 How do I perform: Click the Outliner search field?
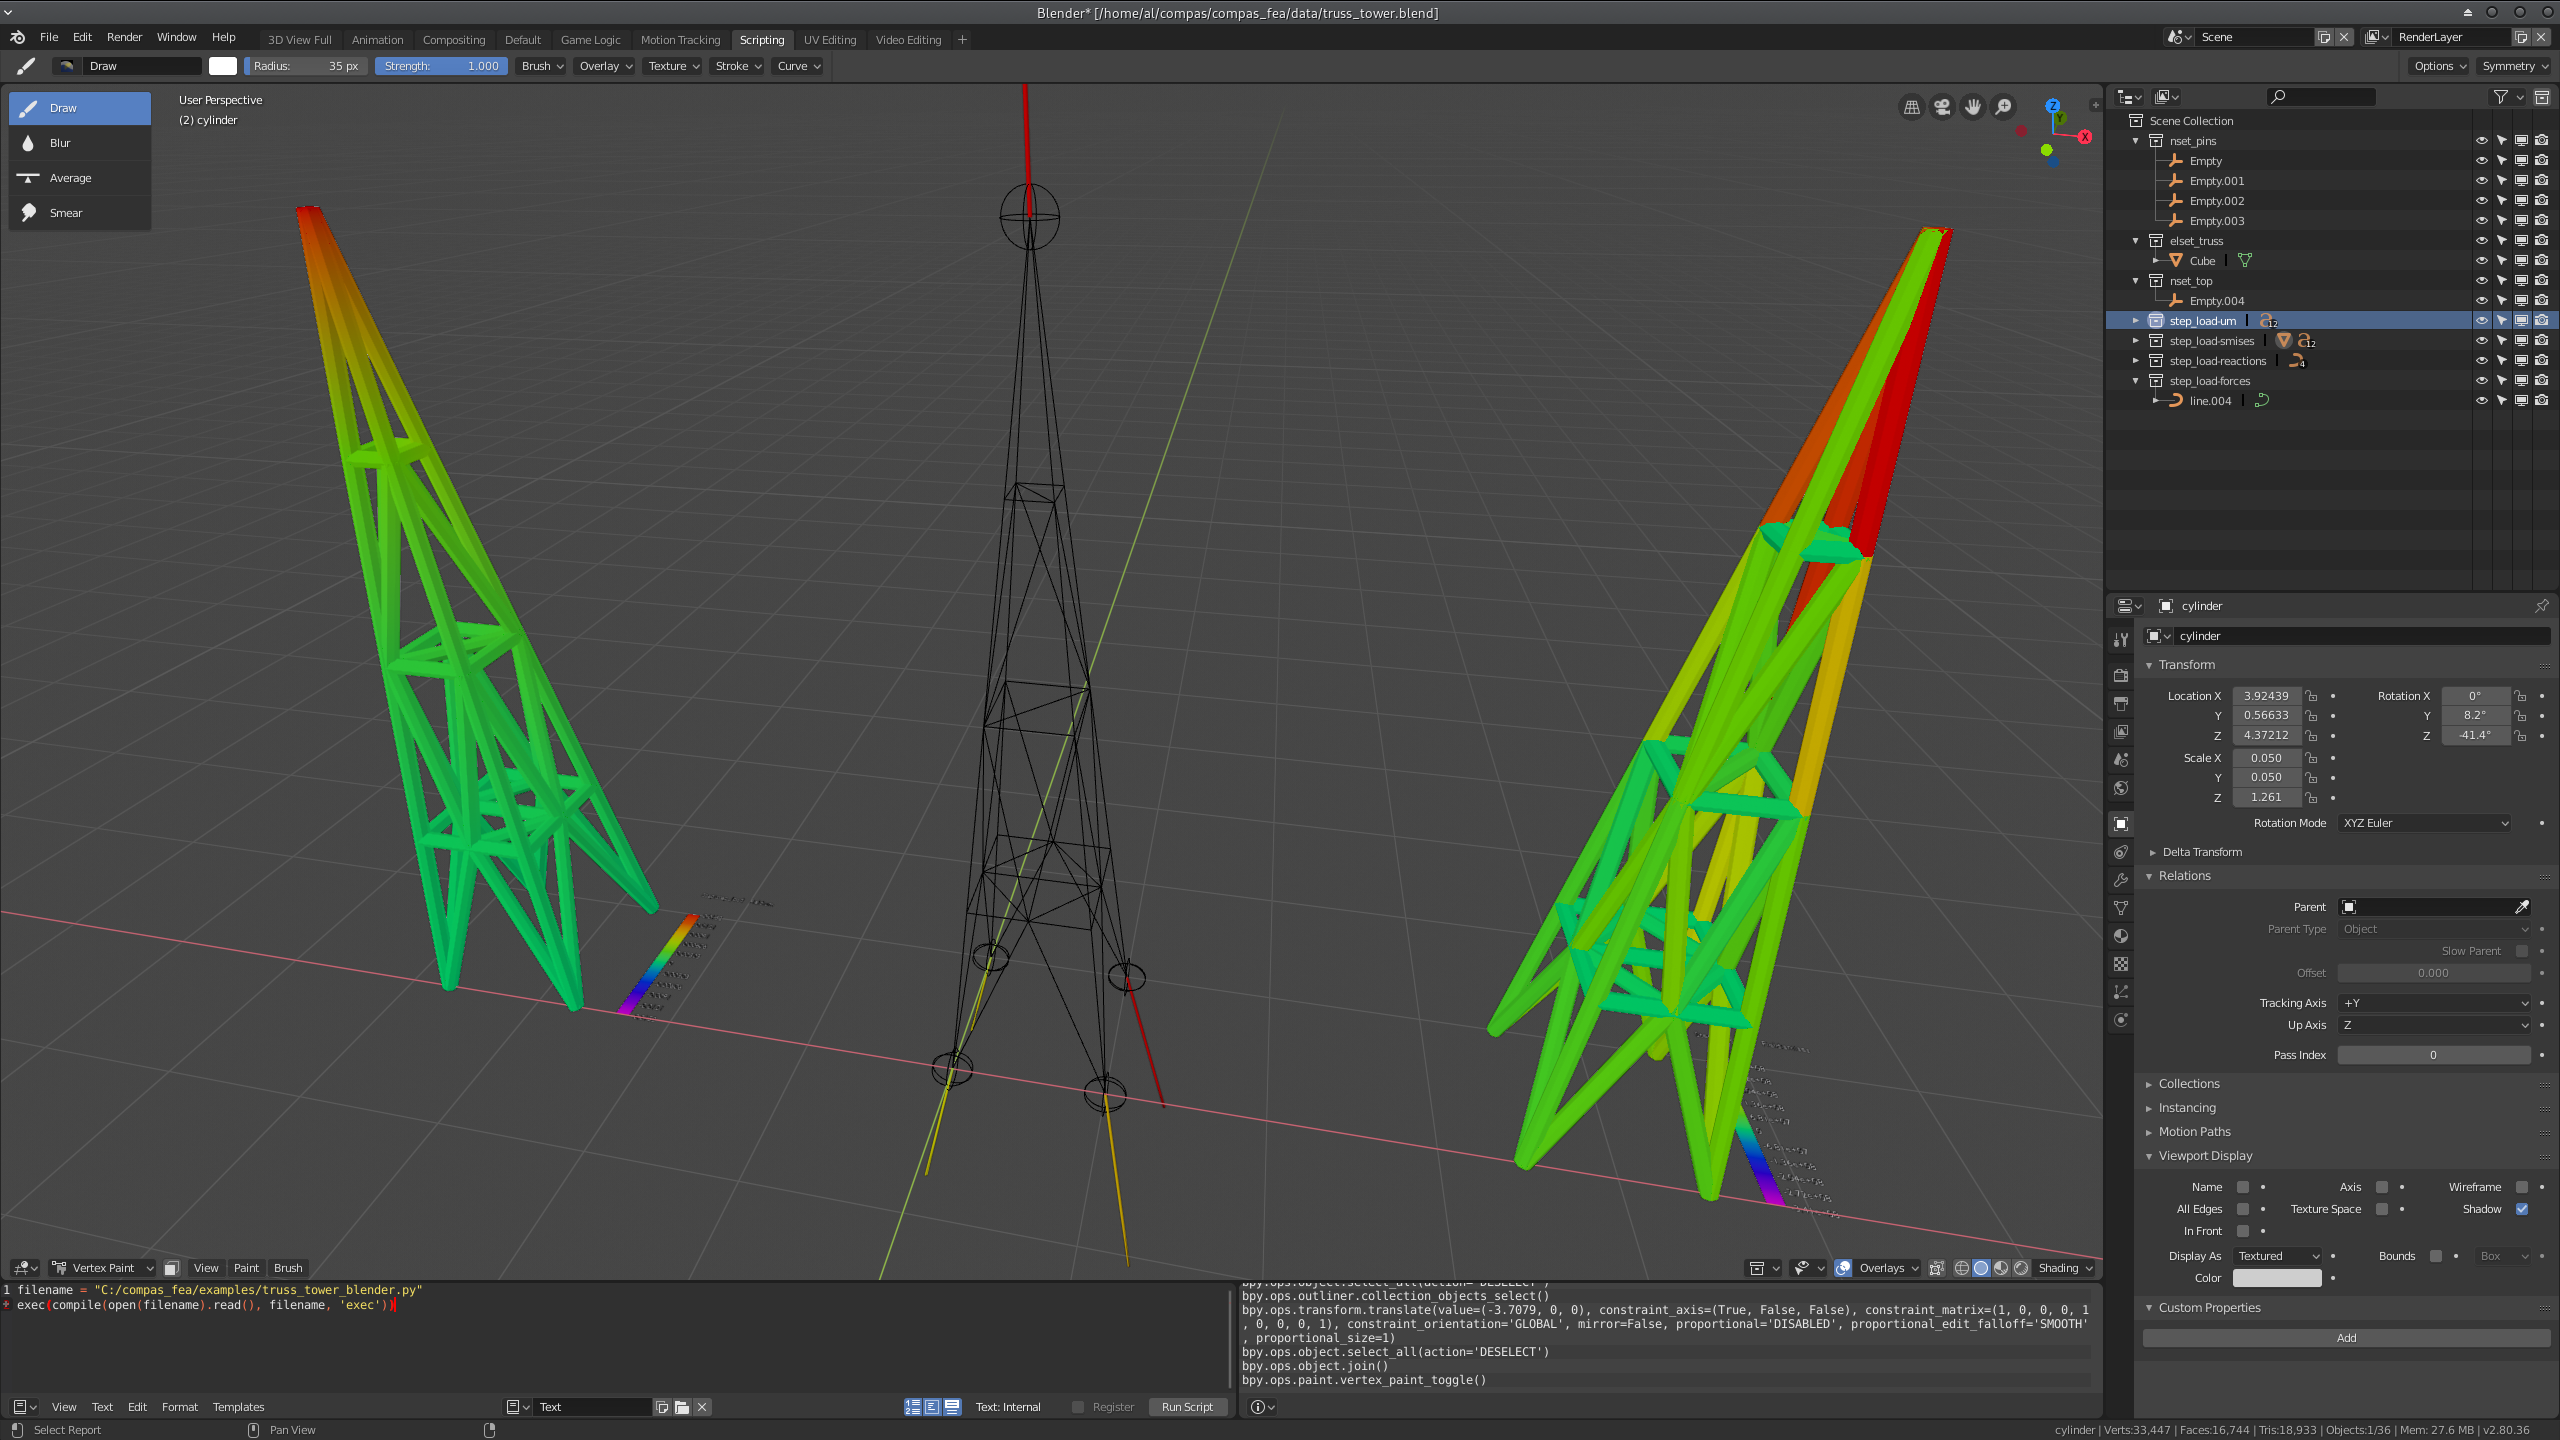2320,96
